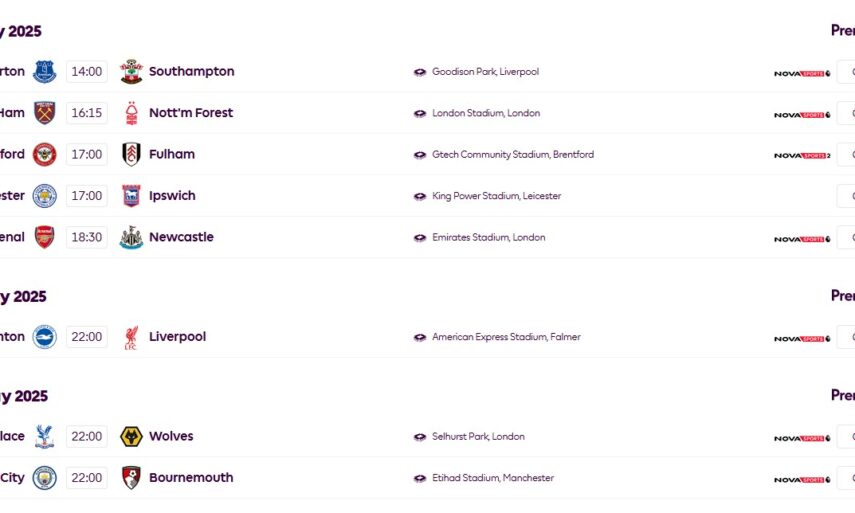Image resolution: width=855 pixels, height=513 pixels.
Task: Click the Novasports logo on the Newcastle row
Action: [x=802, y=239]
